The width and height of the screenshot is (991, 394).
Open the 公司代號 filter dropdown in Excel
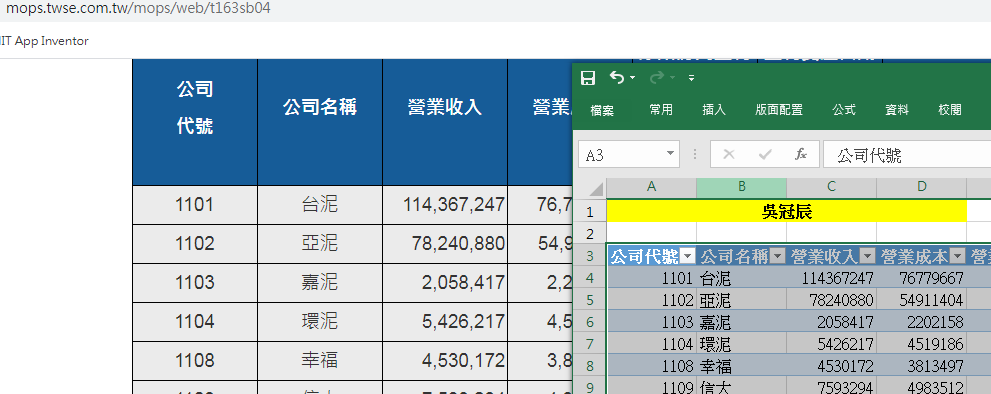(x=688, y=256)
